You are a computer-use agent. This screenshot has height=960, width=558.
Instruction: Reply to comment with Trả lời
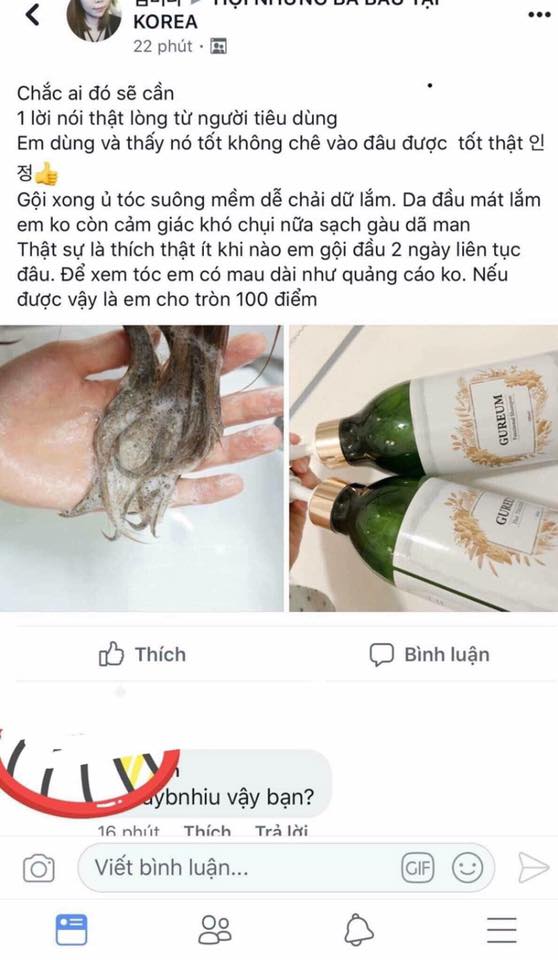click(x=281, y=831)
